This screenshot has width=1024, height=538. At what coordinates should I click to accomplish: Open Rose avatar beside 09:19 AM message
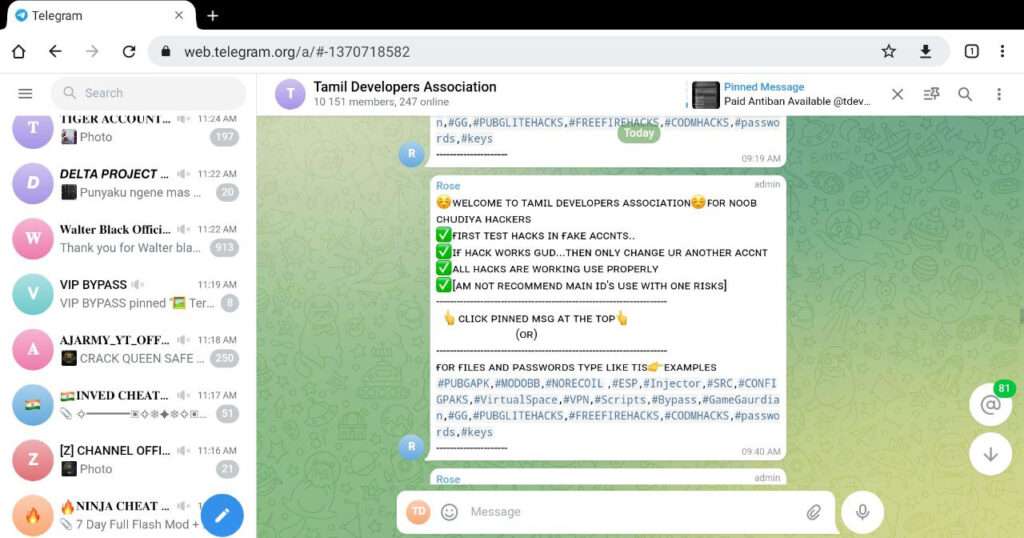pyautogui.click(x=411, y=154)
